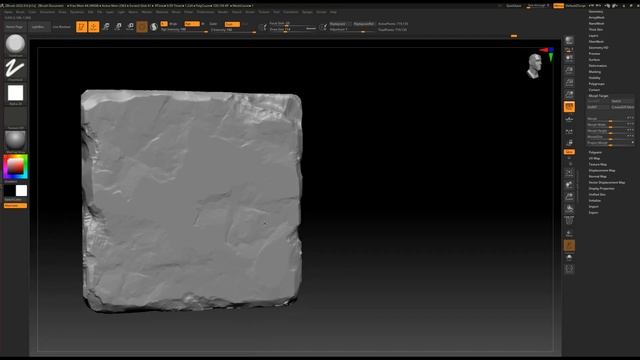Open the Preferences menu
Viewport: 640px width, 360px height.
[x=206, y=12]
